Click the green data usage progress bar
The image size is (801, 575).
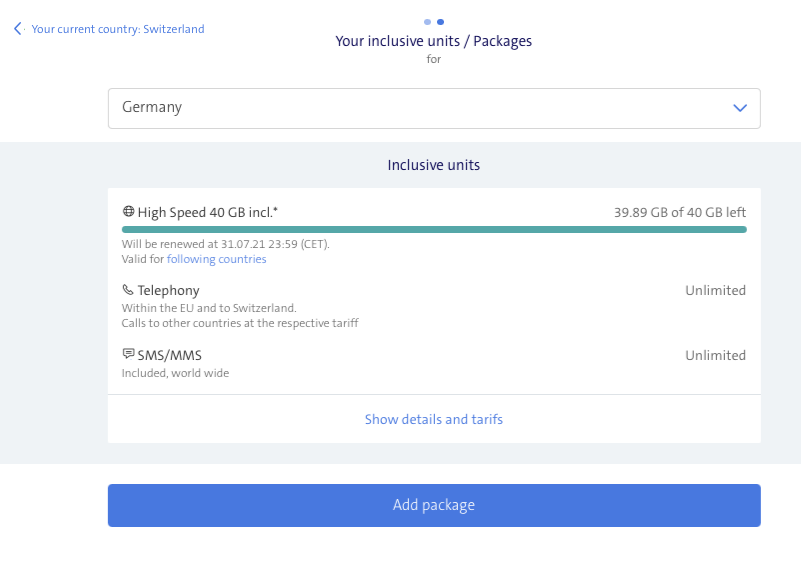[434, 229]
